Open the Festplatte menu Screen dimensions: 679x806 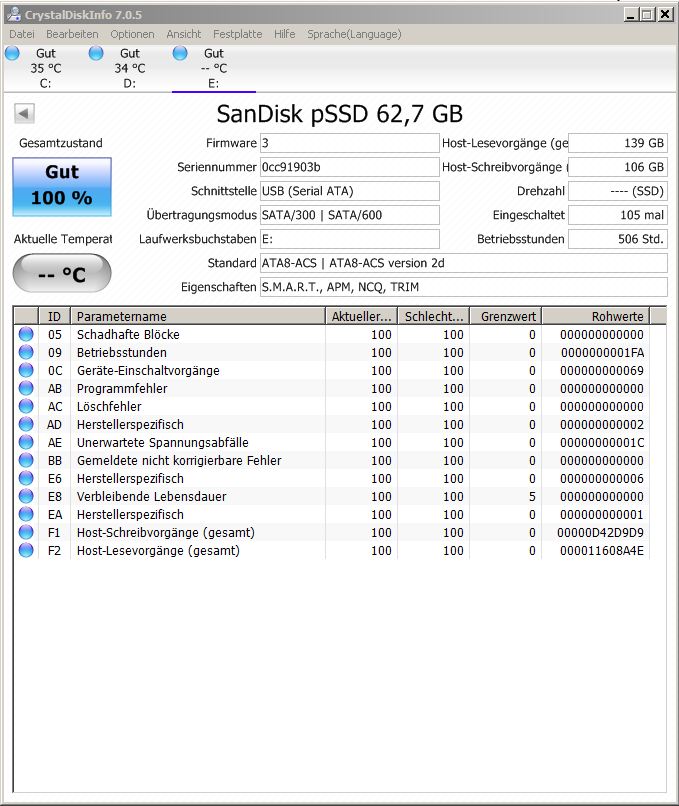coord(237,34)
